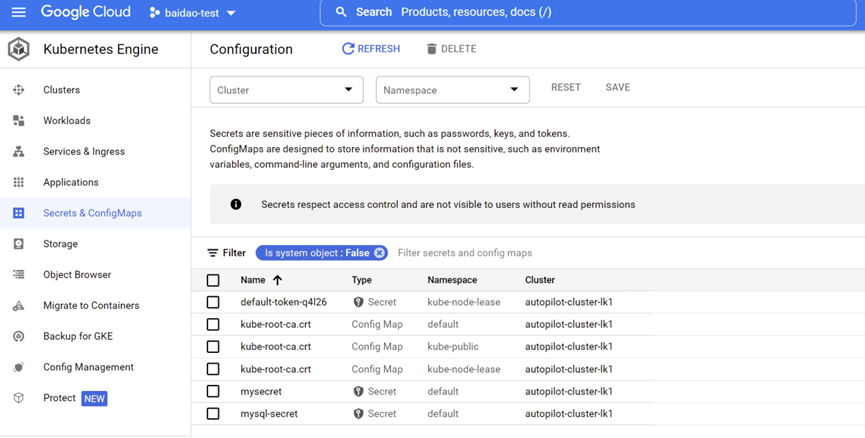Image resolution: width=865 pixels, height=438 pixels.
Task: Click the Namespace column header
Action: pos(452,280)
